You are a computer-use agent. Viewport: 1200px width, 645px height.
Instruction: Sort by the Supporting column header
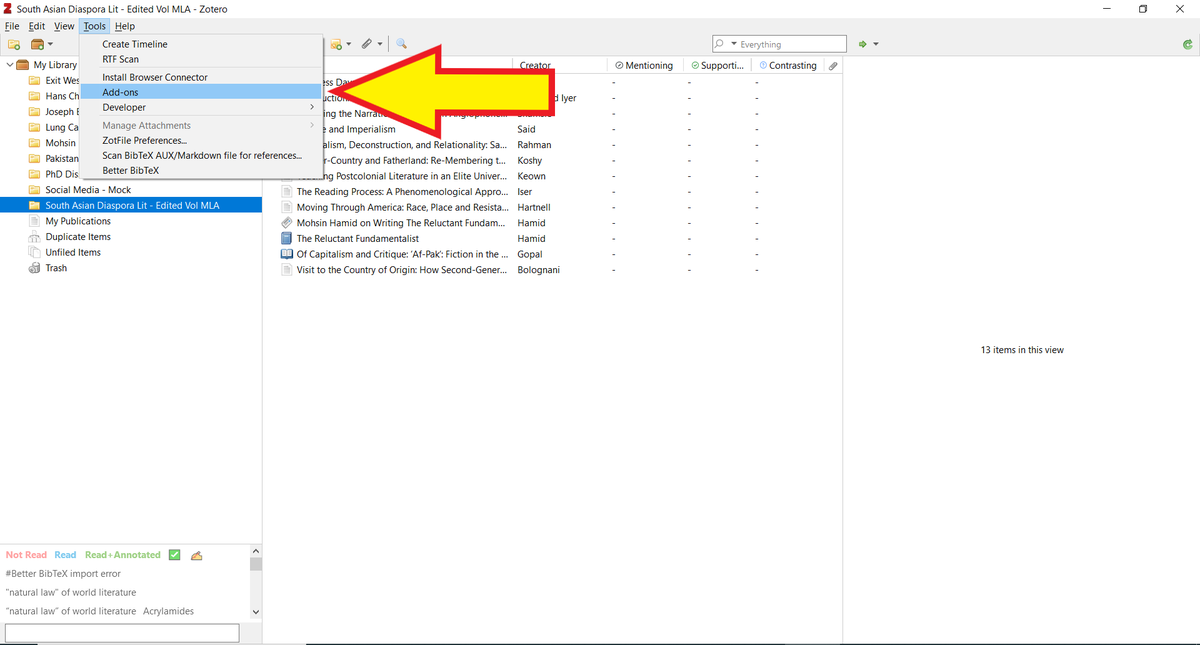(x=718, y=65)
